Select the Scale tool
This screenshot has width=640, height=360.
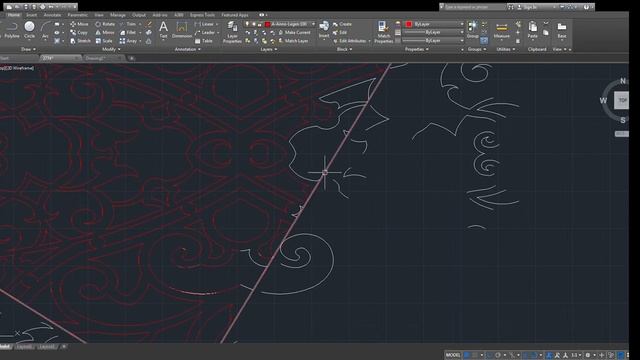104,41
